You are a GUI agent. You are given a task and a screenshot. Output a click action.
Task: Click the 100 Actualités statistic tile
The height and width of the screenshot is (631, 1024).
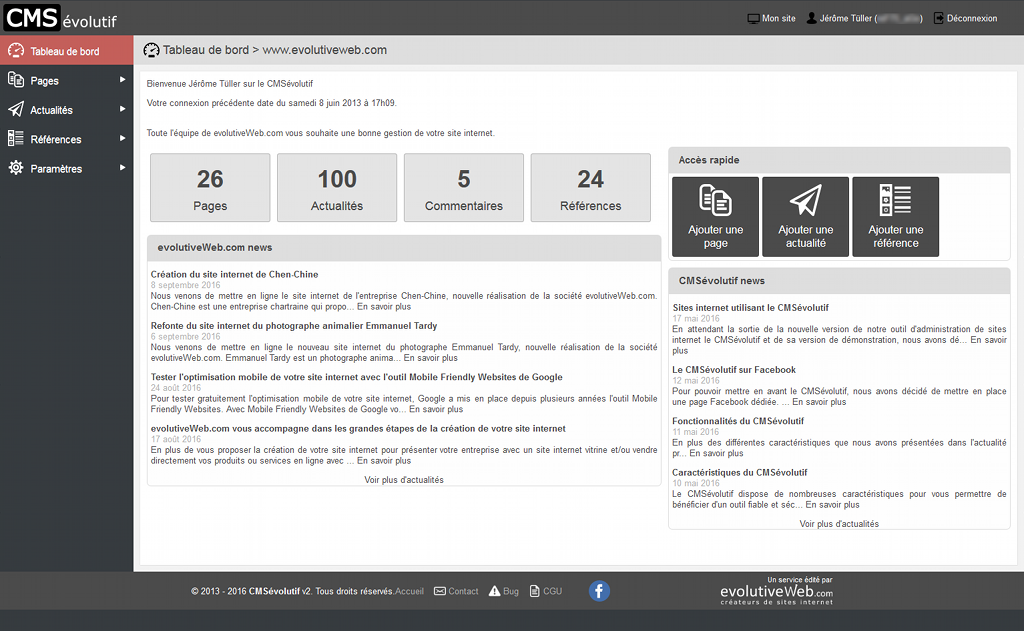336,187
